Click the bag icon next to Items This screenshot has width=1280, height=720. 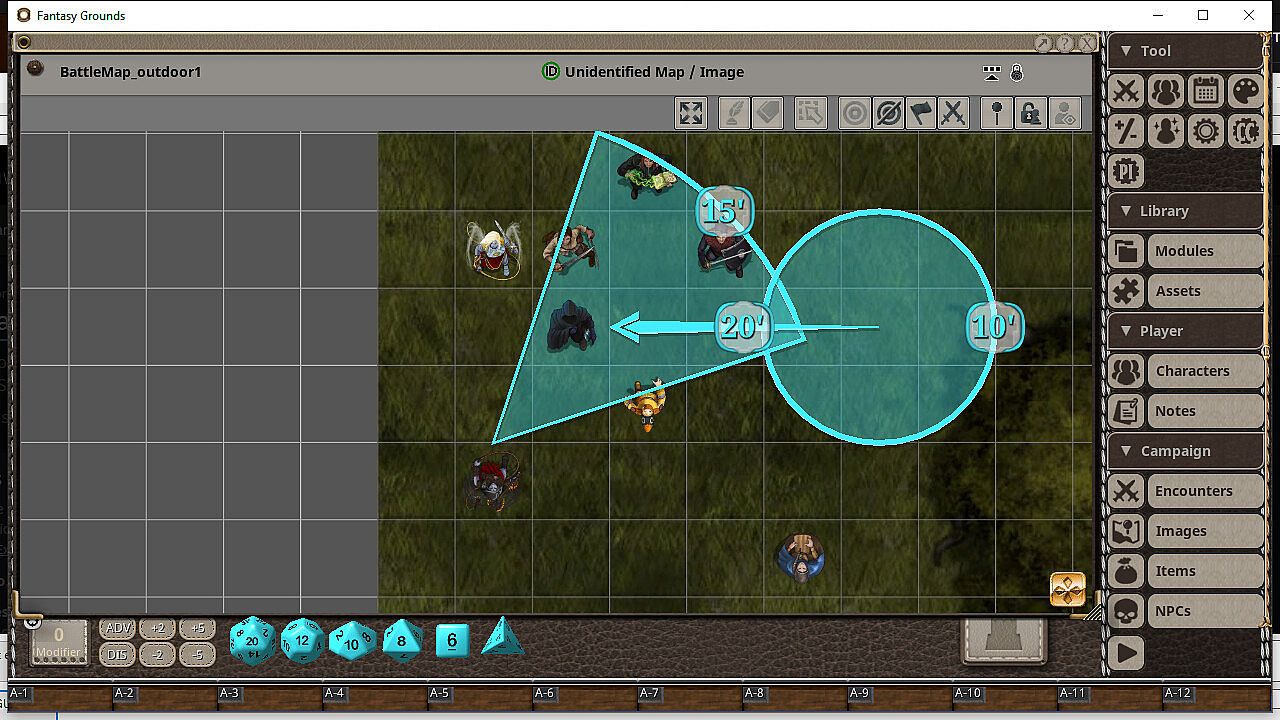1126,571
